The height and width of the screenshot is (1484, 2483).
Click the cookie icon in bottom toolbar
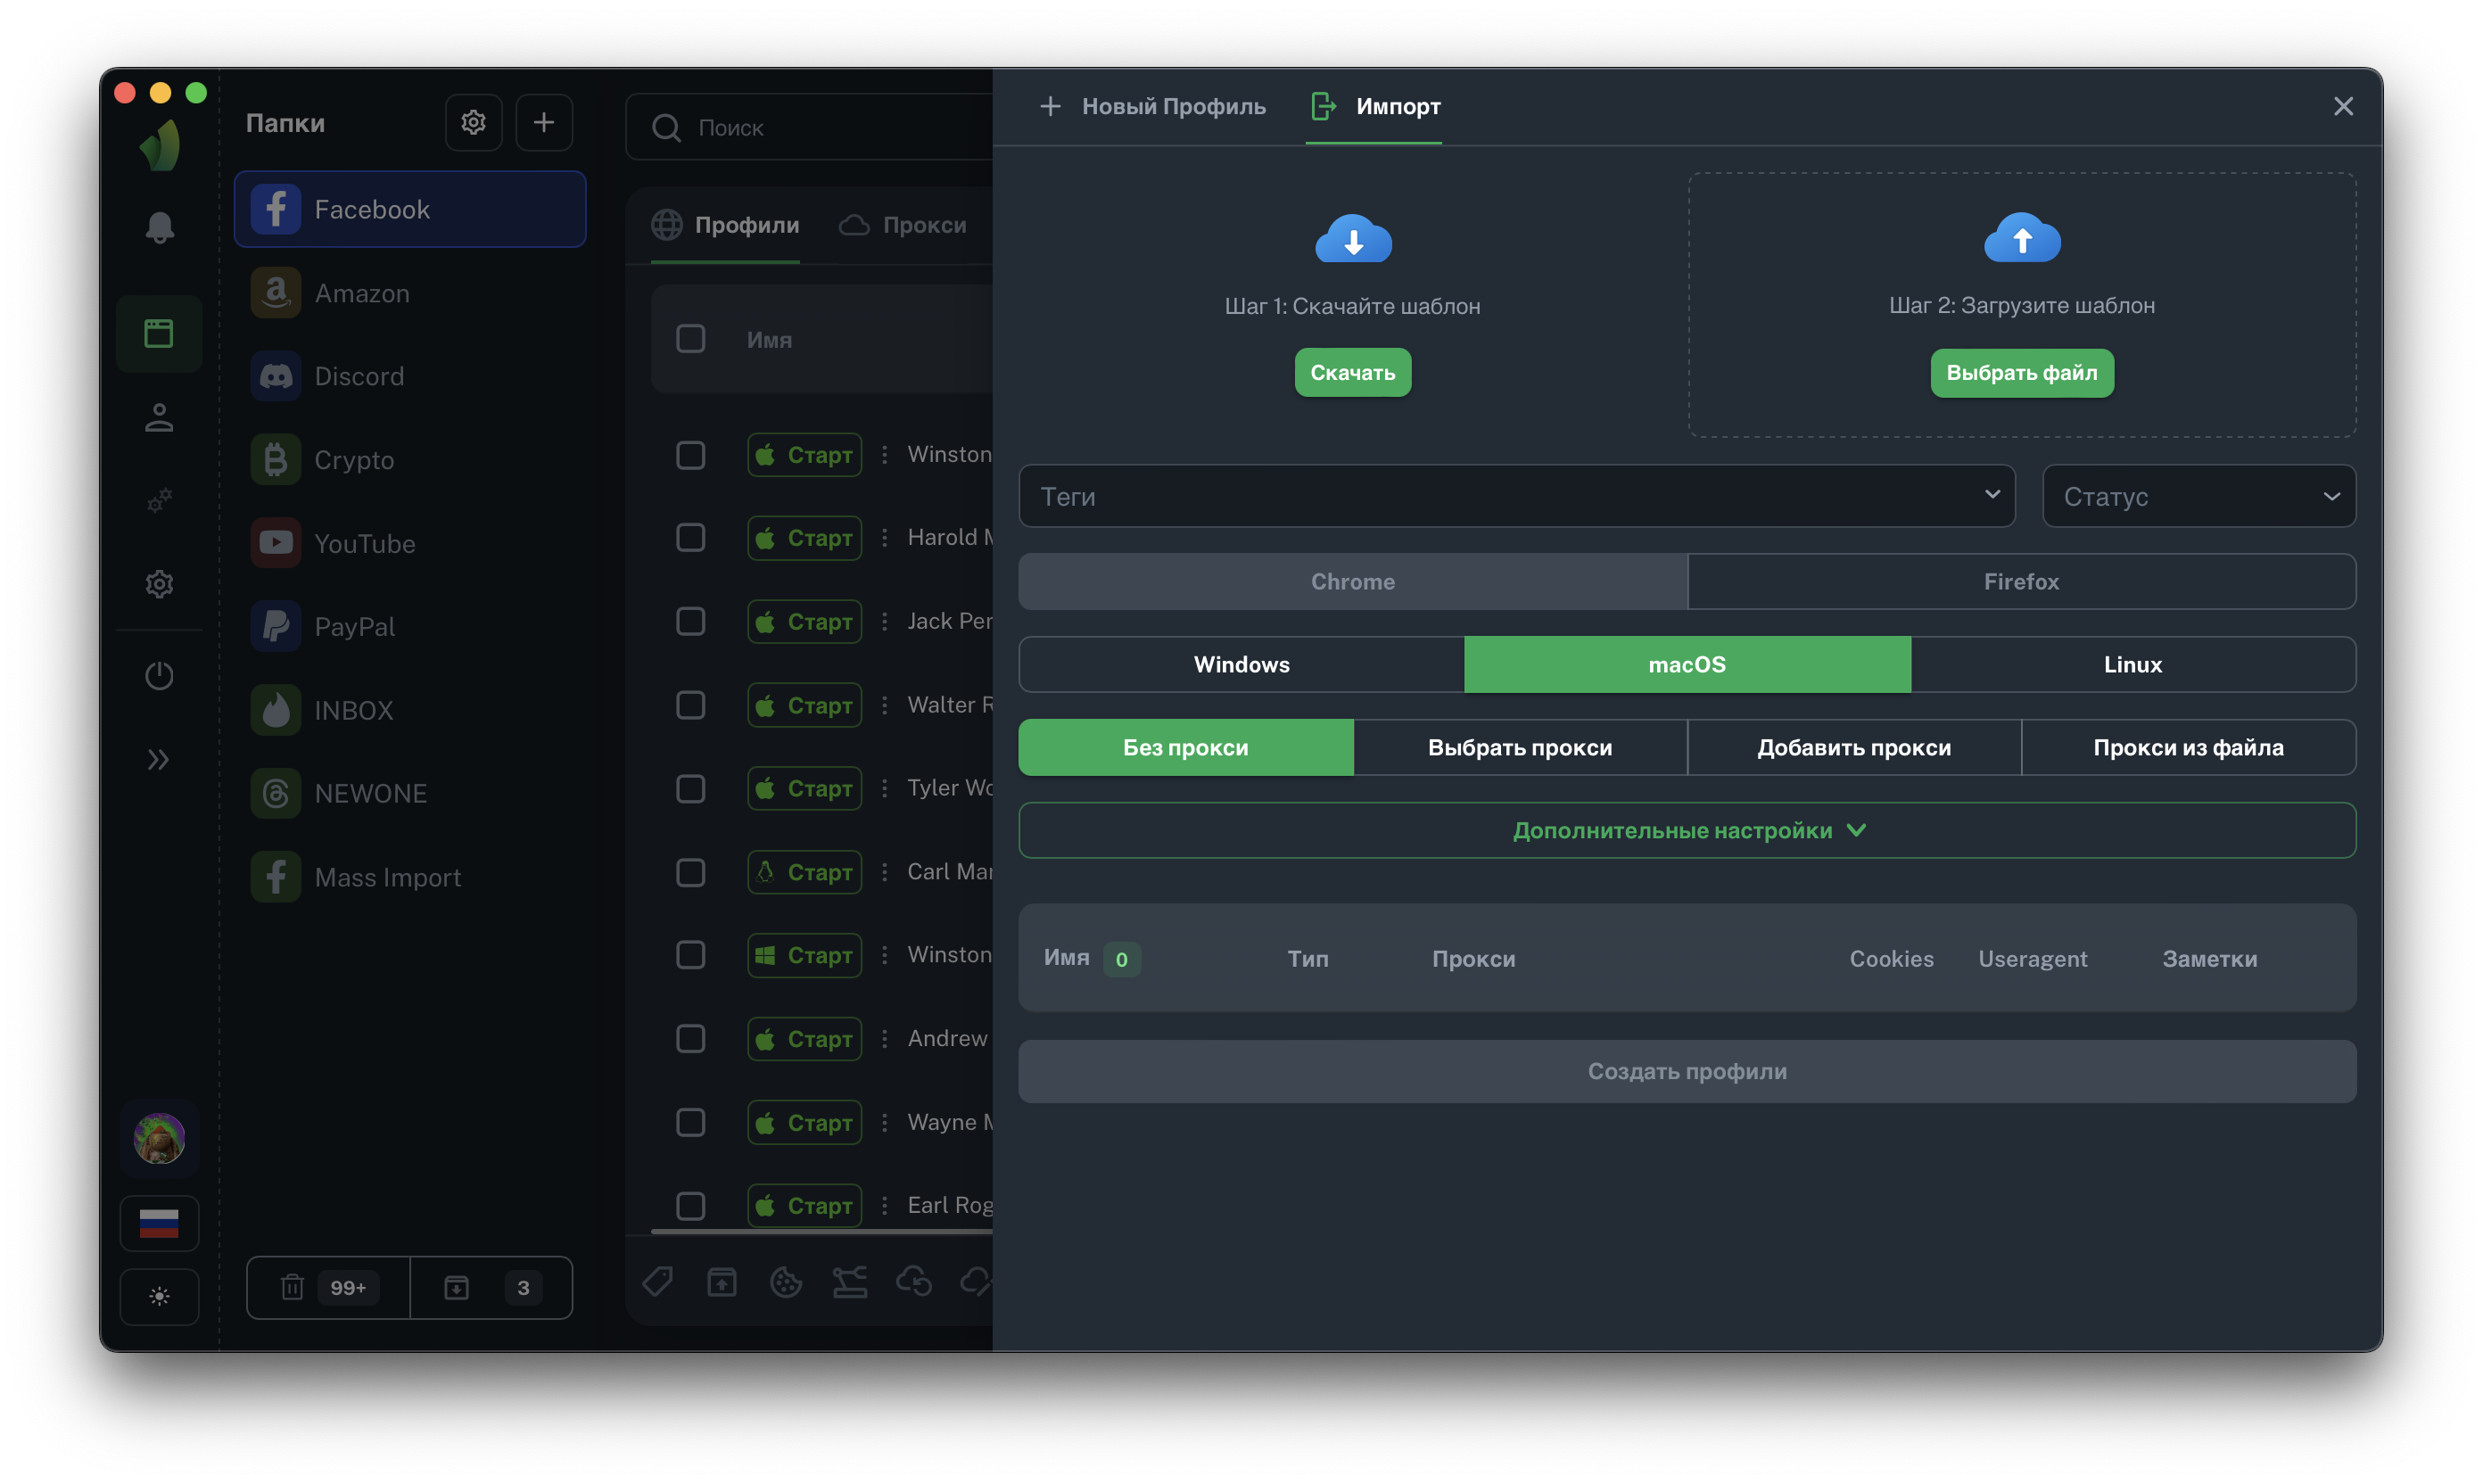pyautogui.click(x=786, y=1281)
